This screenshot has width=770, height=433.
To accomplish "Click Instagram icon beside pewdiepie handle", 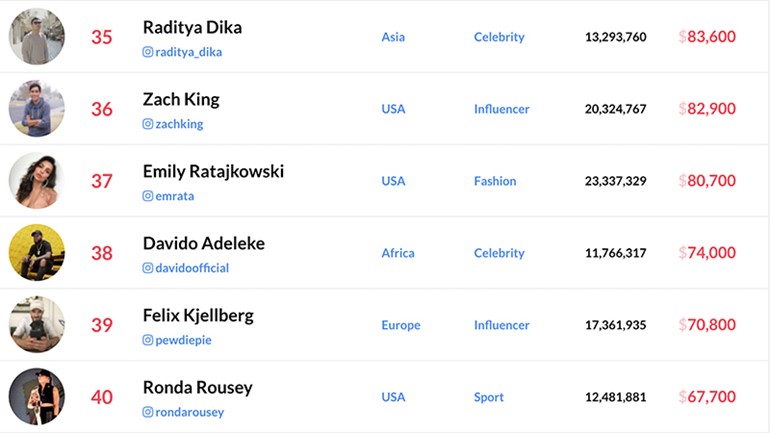I will (148, 340).
